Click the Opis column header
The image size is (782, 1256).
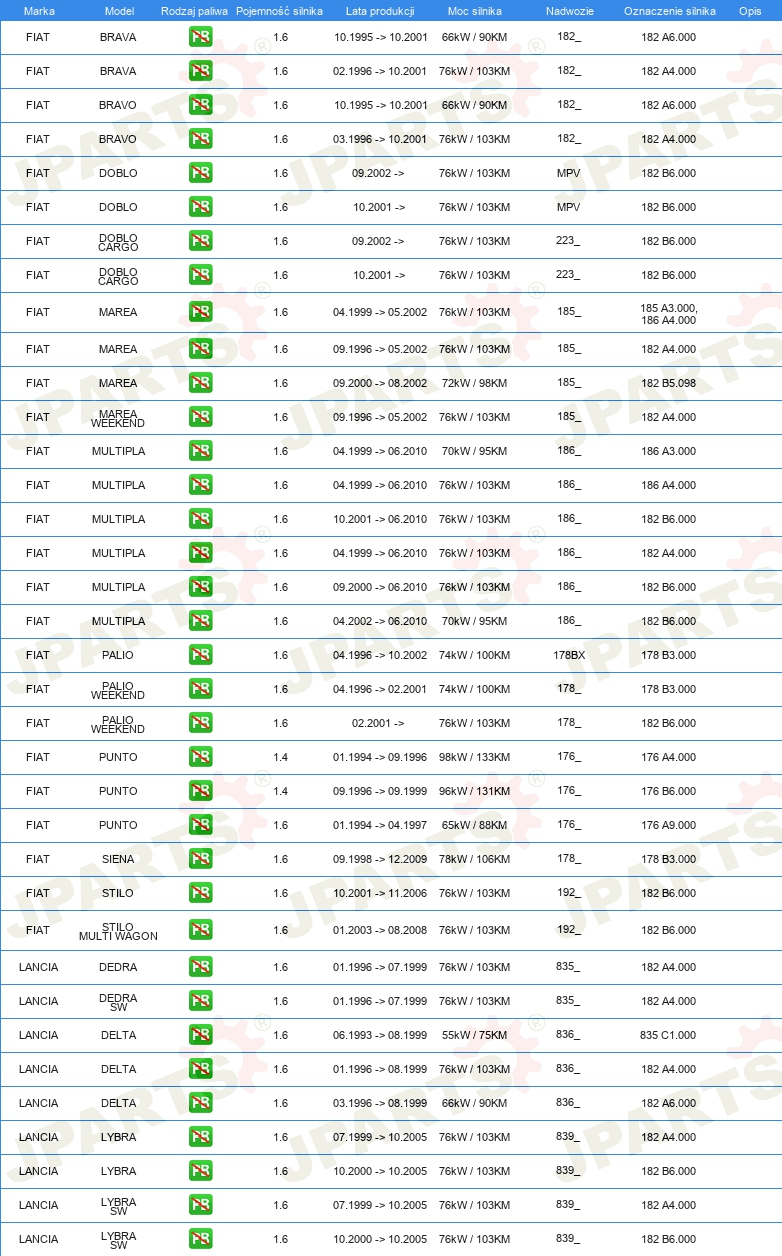(x=750, y=11)
